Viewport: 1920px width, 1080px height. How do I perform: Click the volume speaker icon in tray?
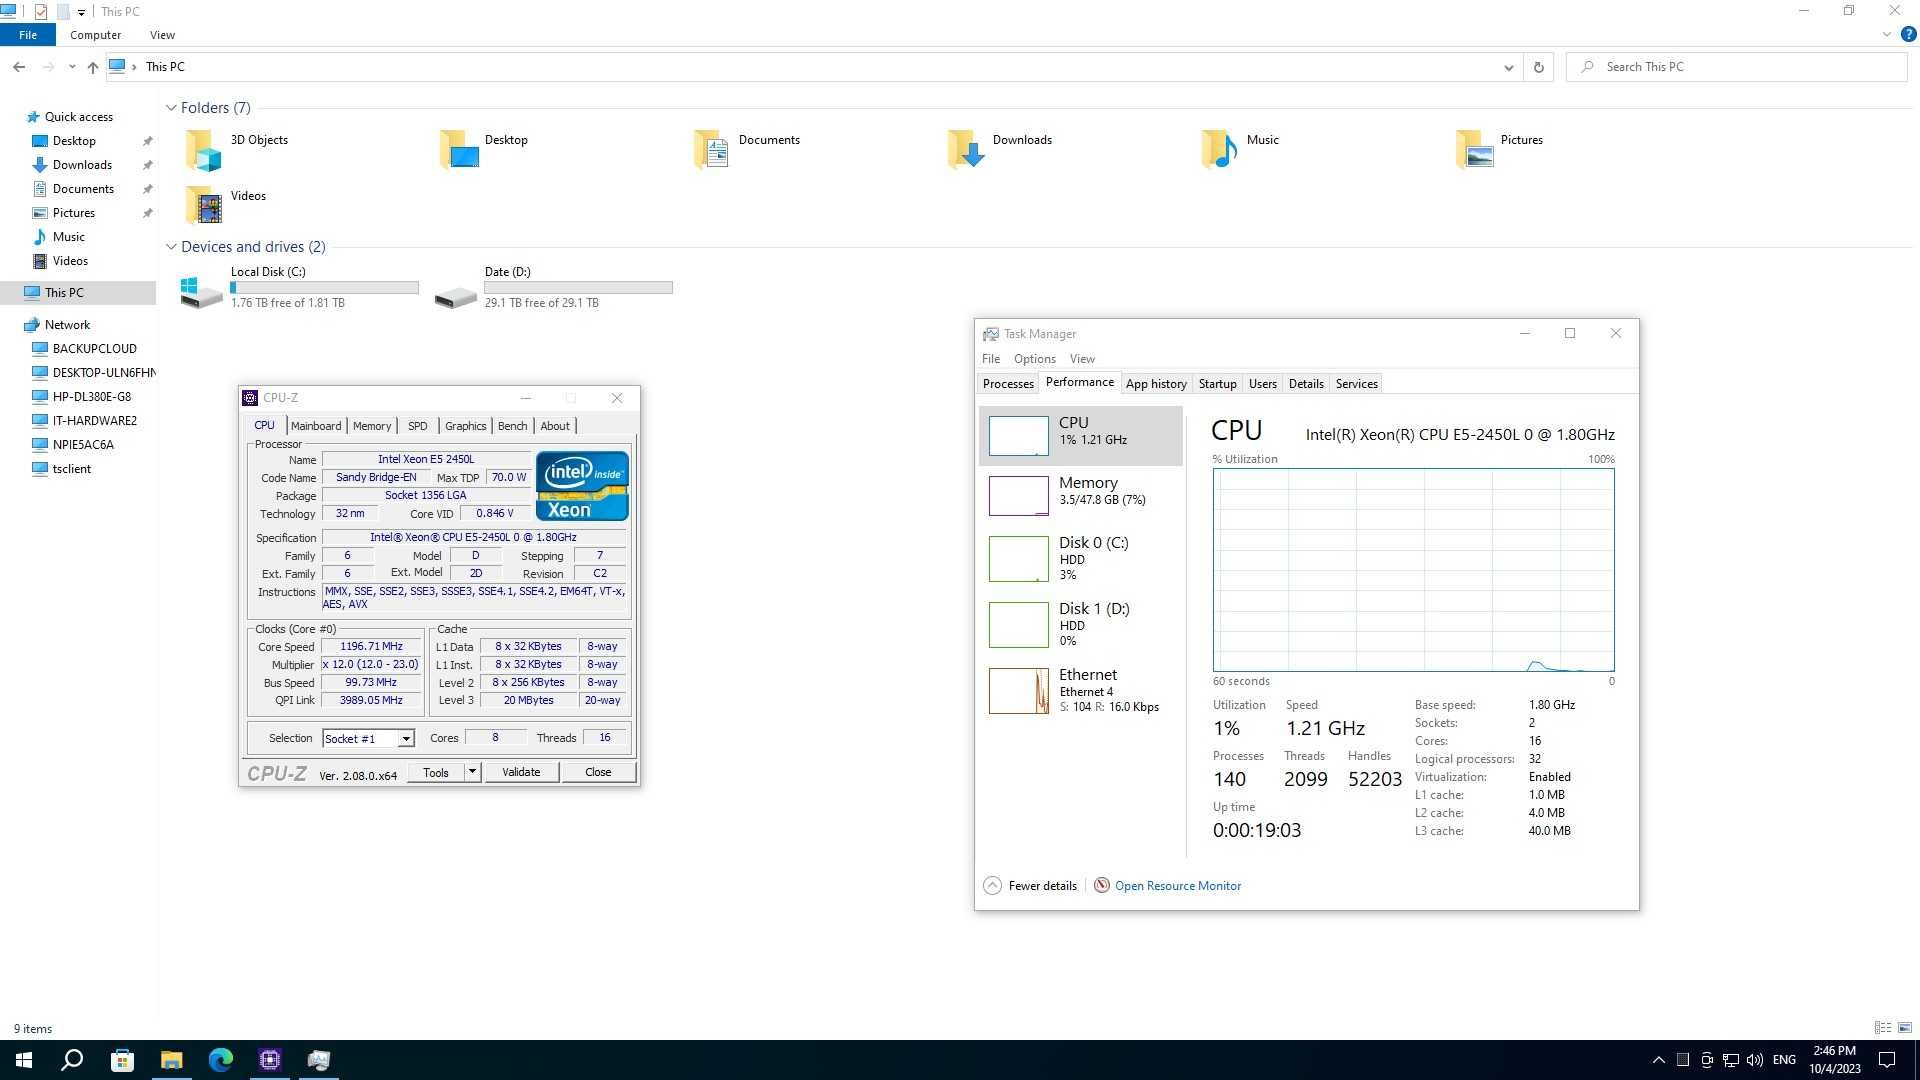[1755, 1060]
